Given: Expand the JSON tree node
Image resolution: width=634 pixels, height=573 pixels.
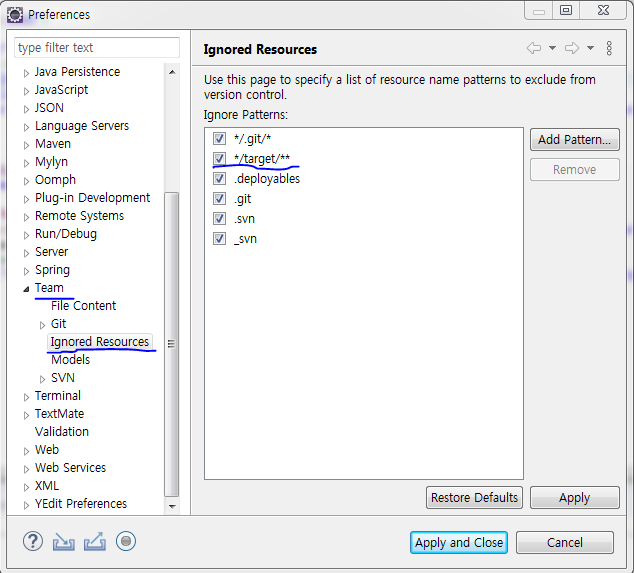Looking at the screenshot, I should point(26,109).
